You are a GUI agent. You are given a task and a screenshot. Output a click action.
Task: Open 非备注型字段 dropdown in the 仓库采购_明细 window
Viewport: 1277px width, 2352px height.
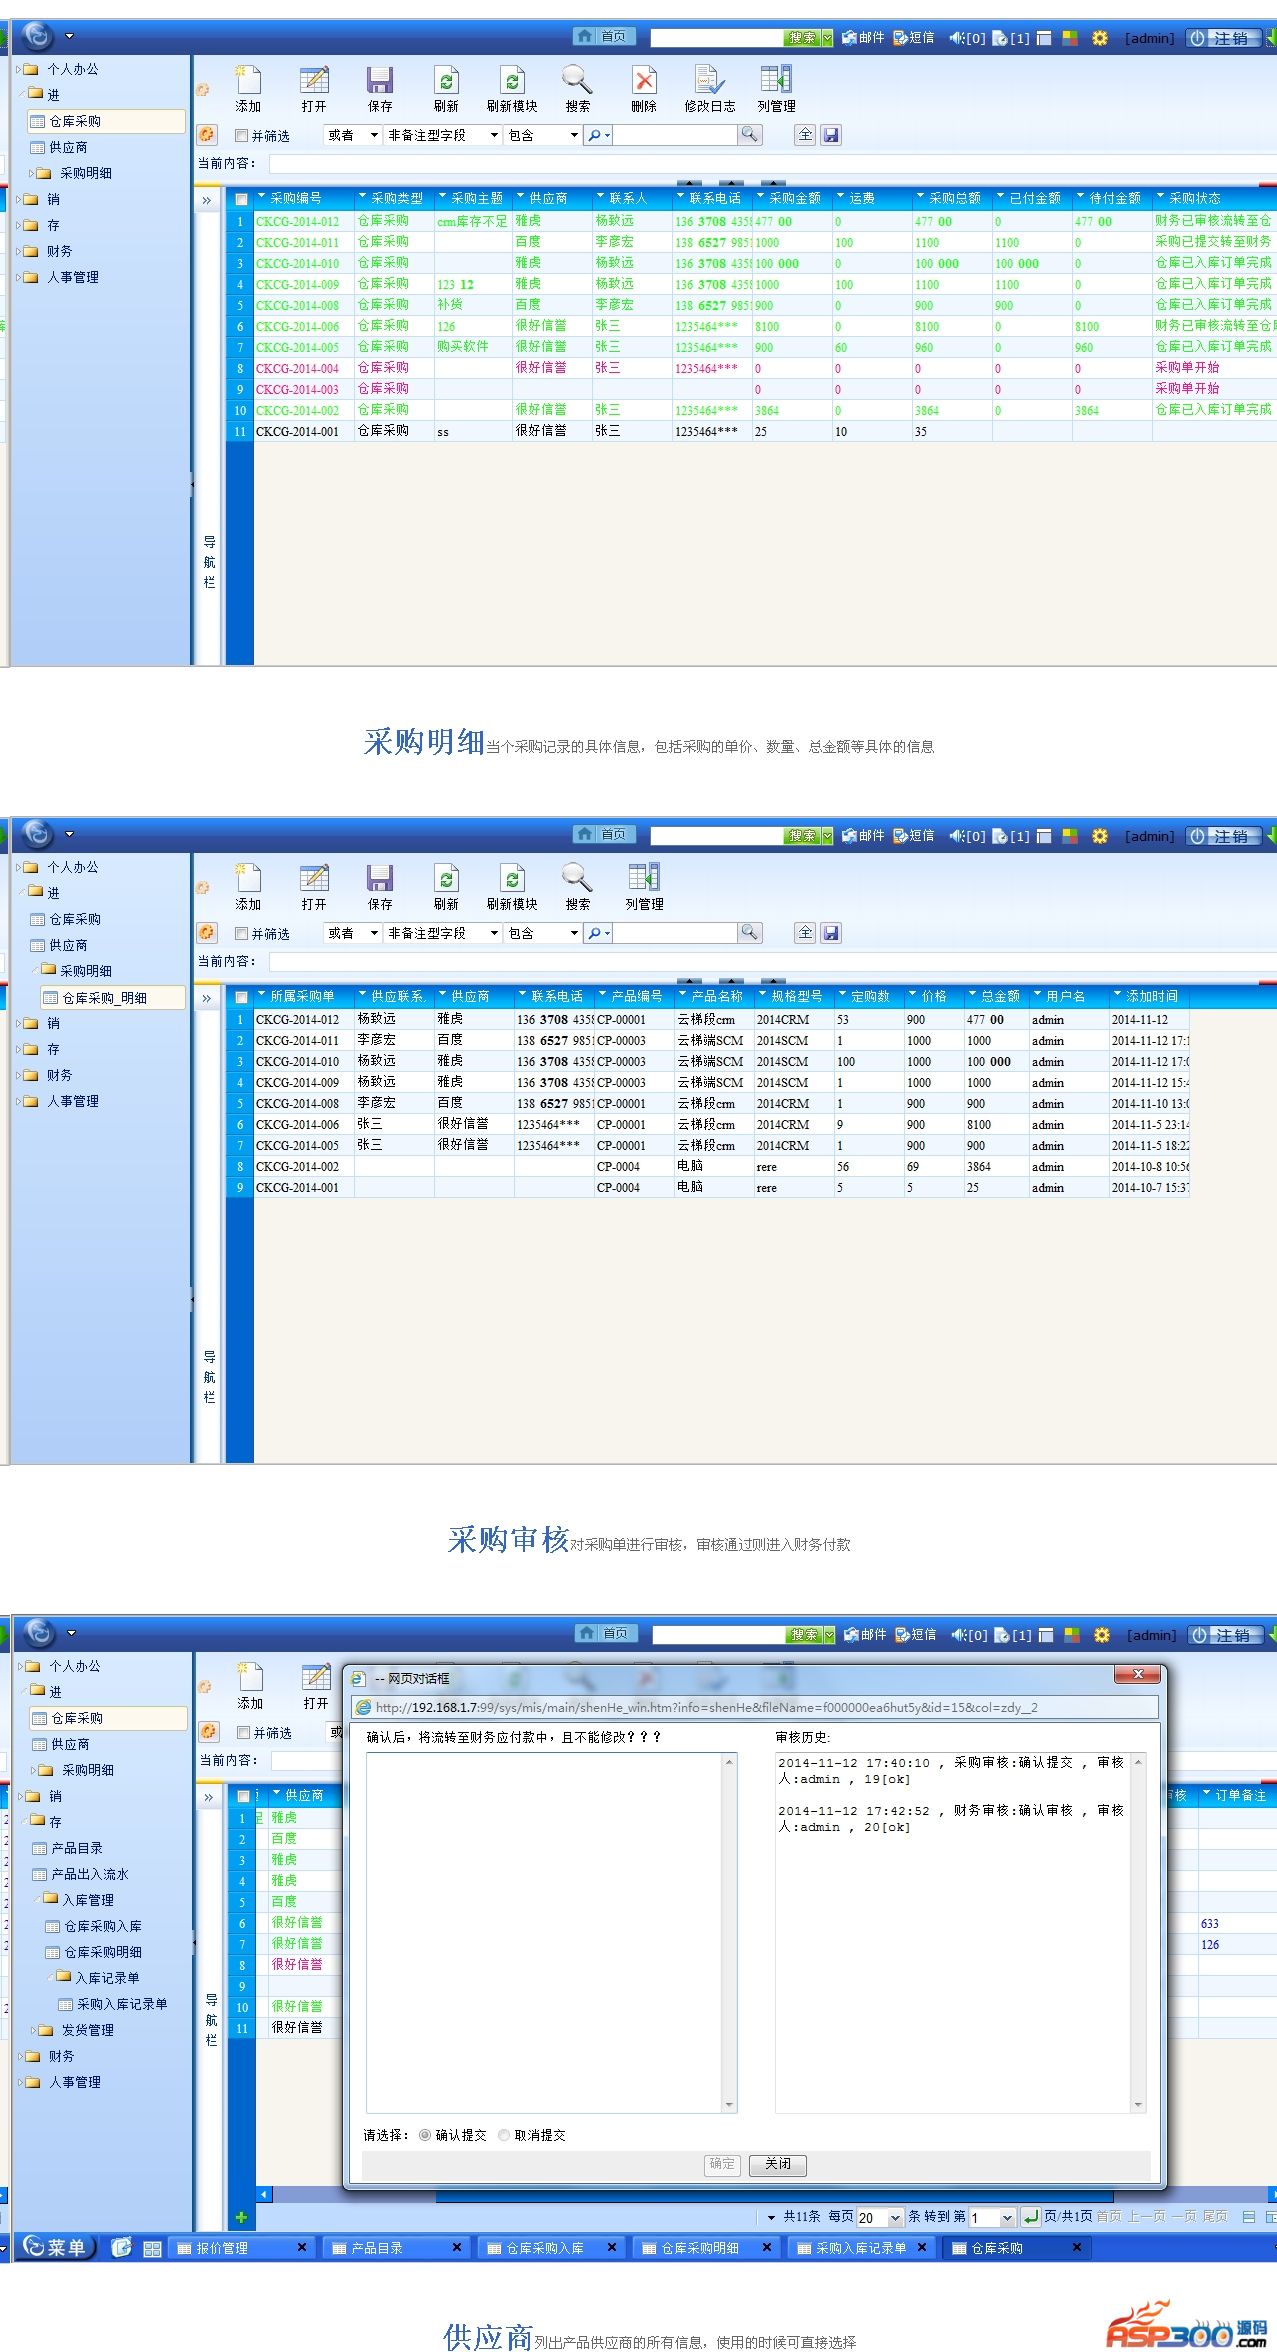click(443, 933)
